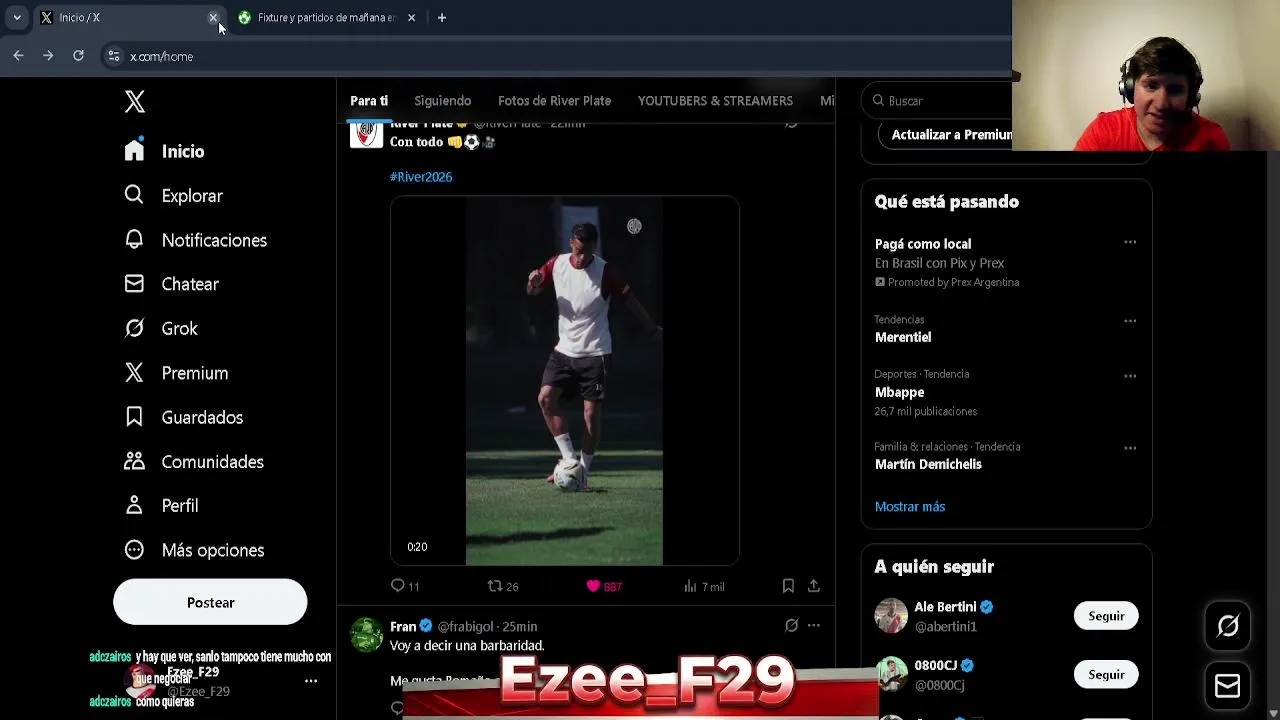
Task: Select the Siguiendo tab
Action: (x=443, y=100)
